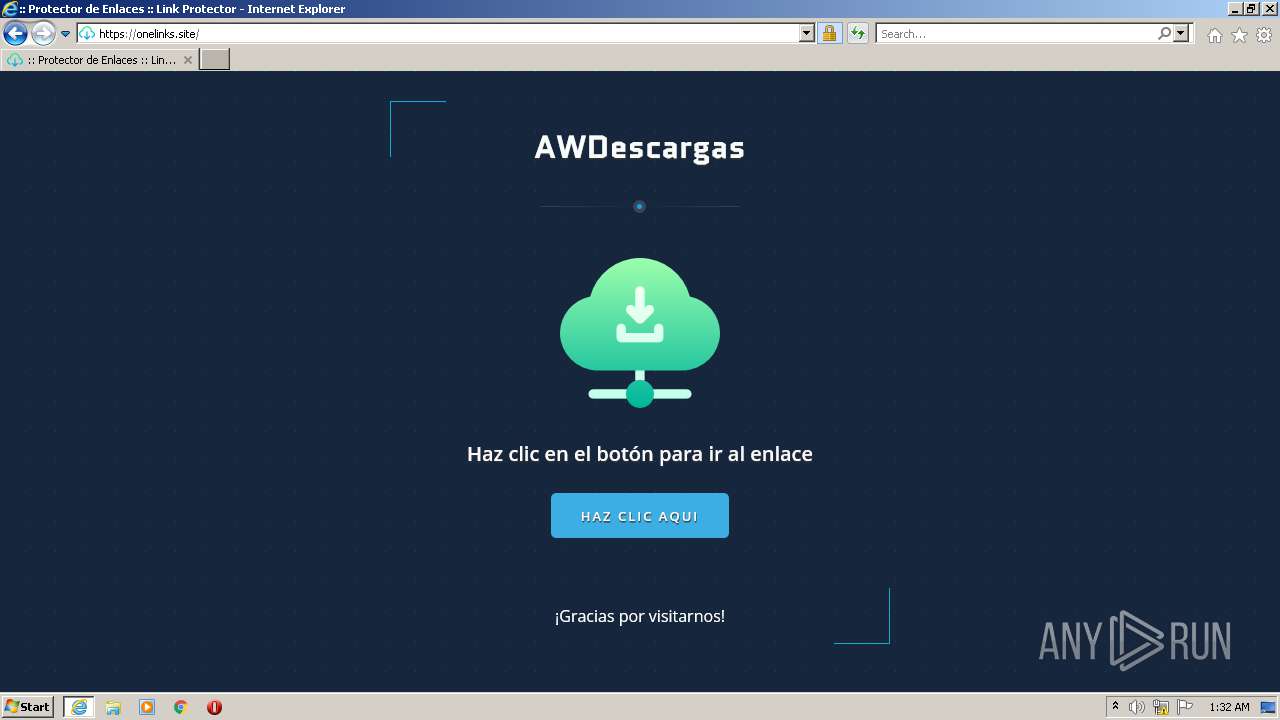Viewport: 1280px width, 720px height.
Task: Click the Show Desktop button
Action: click(x=1269, y=707)
